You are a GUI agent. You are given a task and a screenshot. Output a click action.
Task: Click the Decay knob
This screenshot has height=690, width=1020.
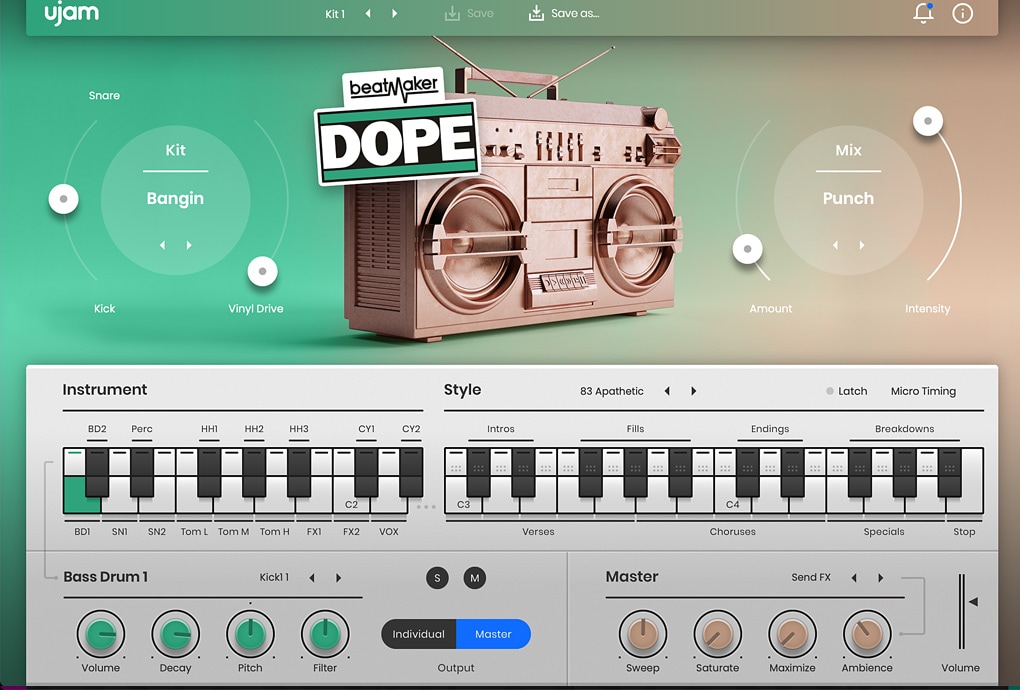tap(176, 634)
